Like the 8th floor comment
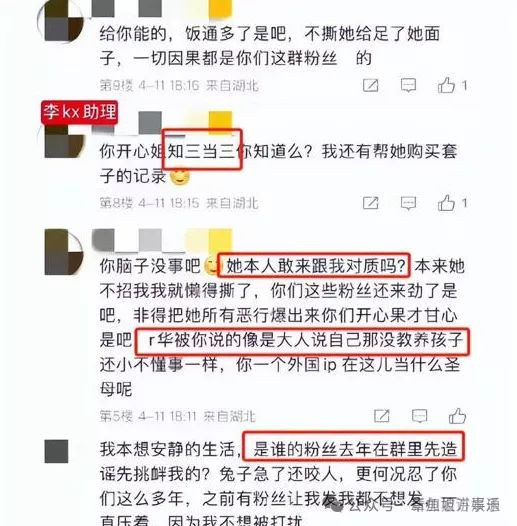Viewport: 517px width, 526px height. click(x=447, y=203)
